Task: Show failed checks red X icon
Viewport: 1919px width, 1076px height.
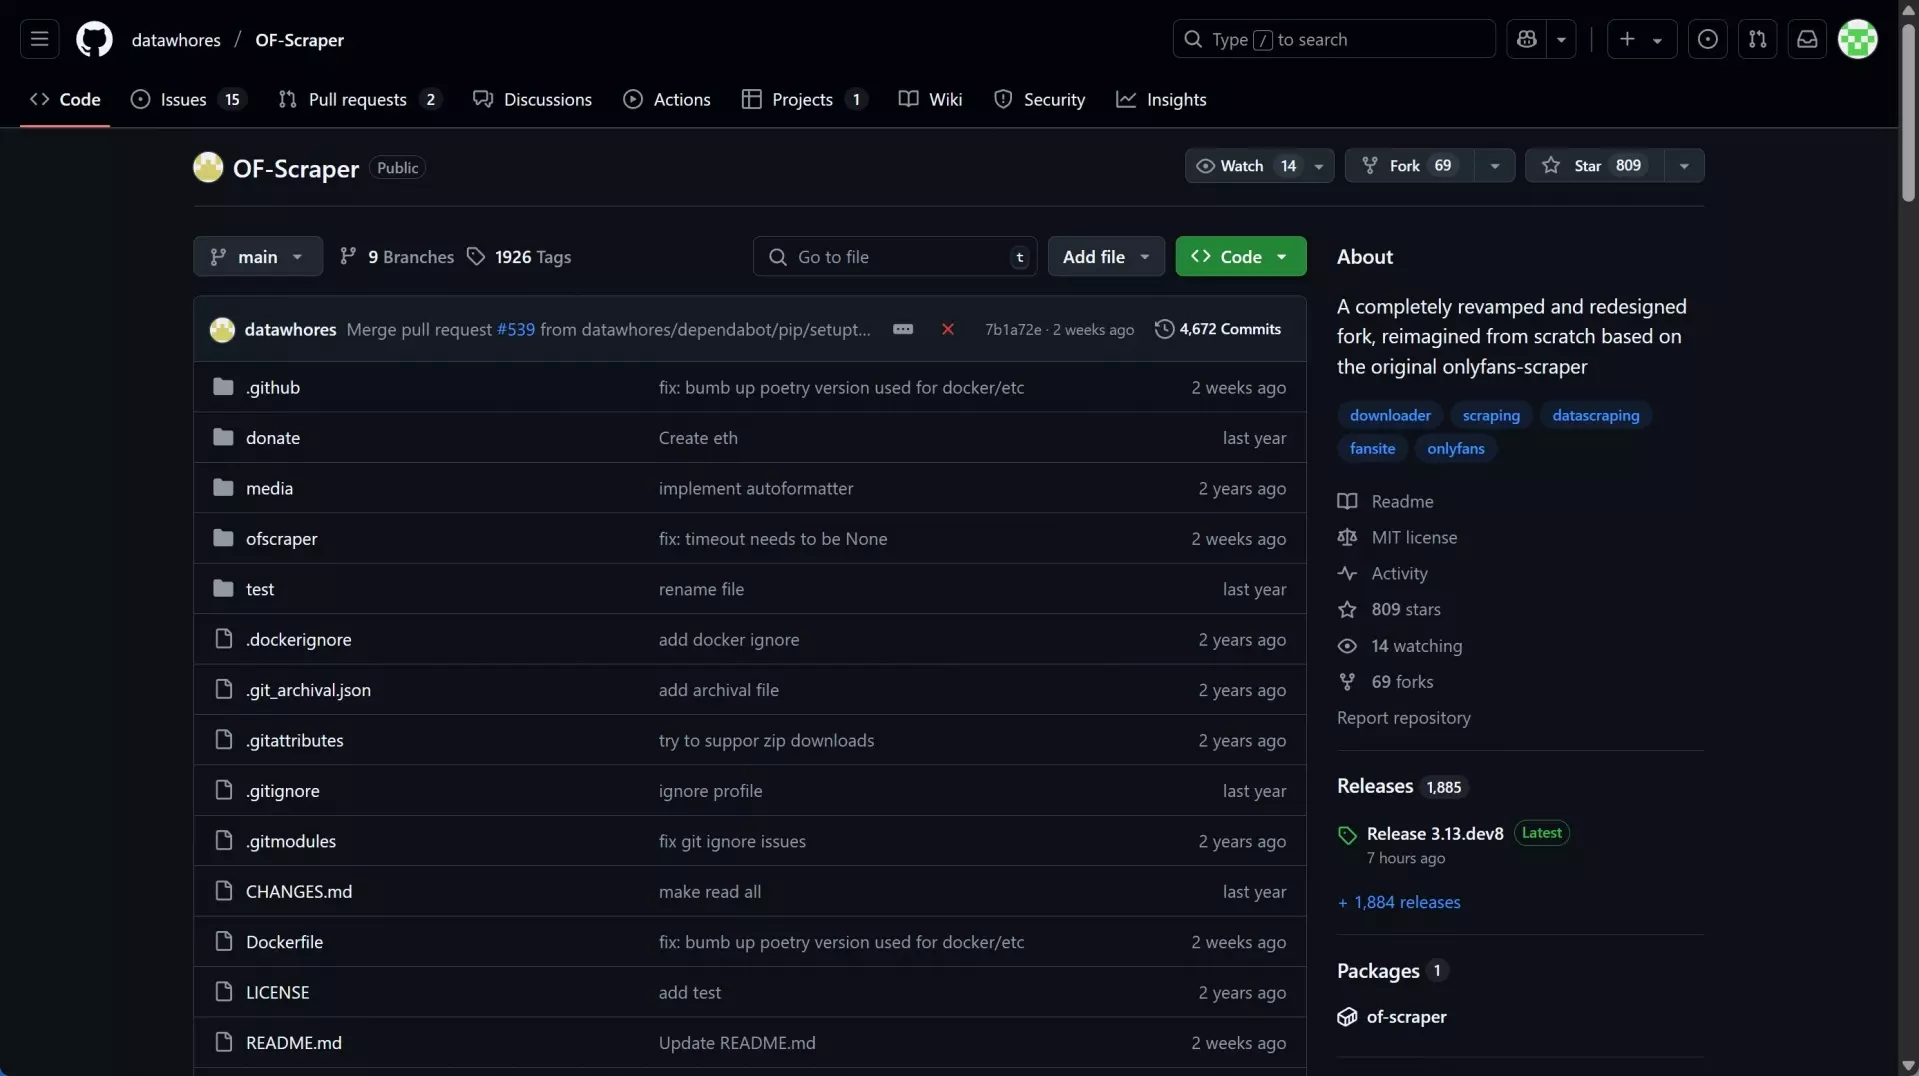Action: click(947, 329)
